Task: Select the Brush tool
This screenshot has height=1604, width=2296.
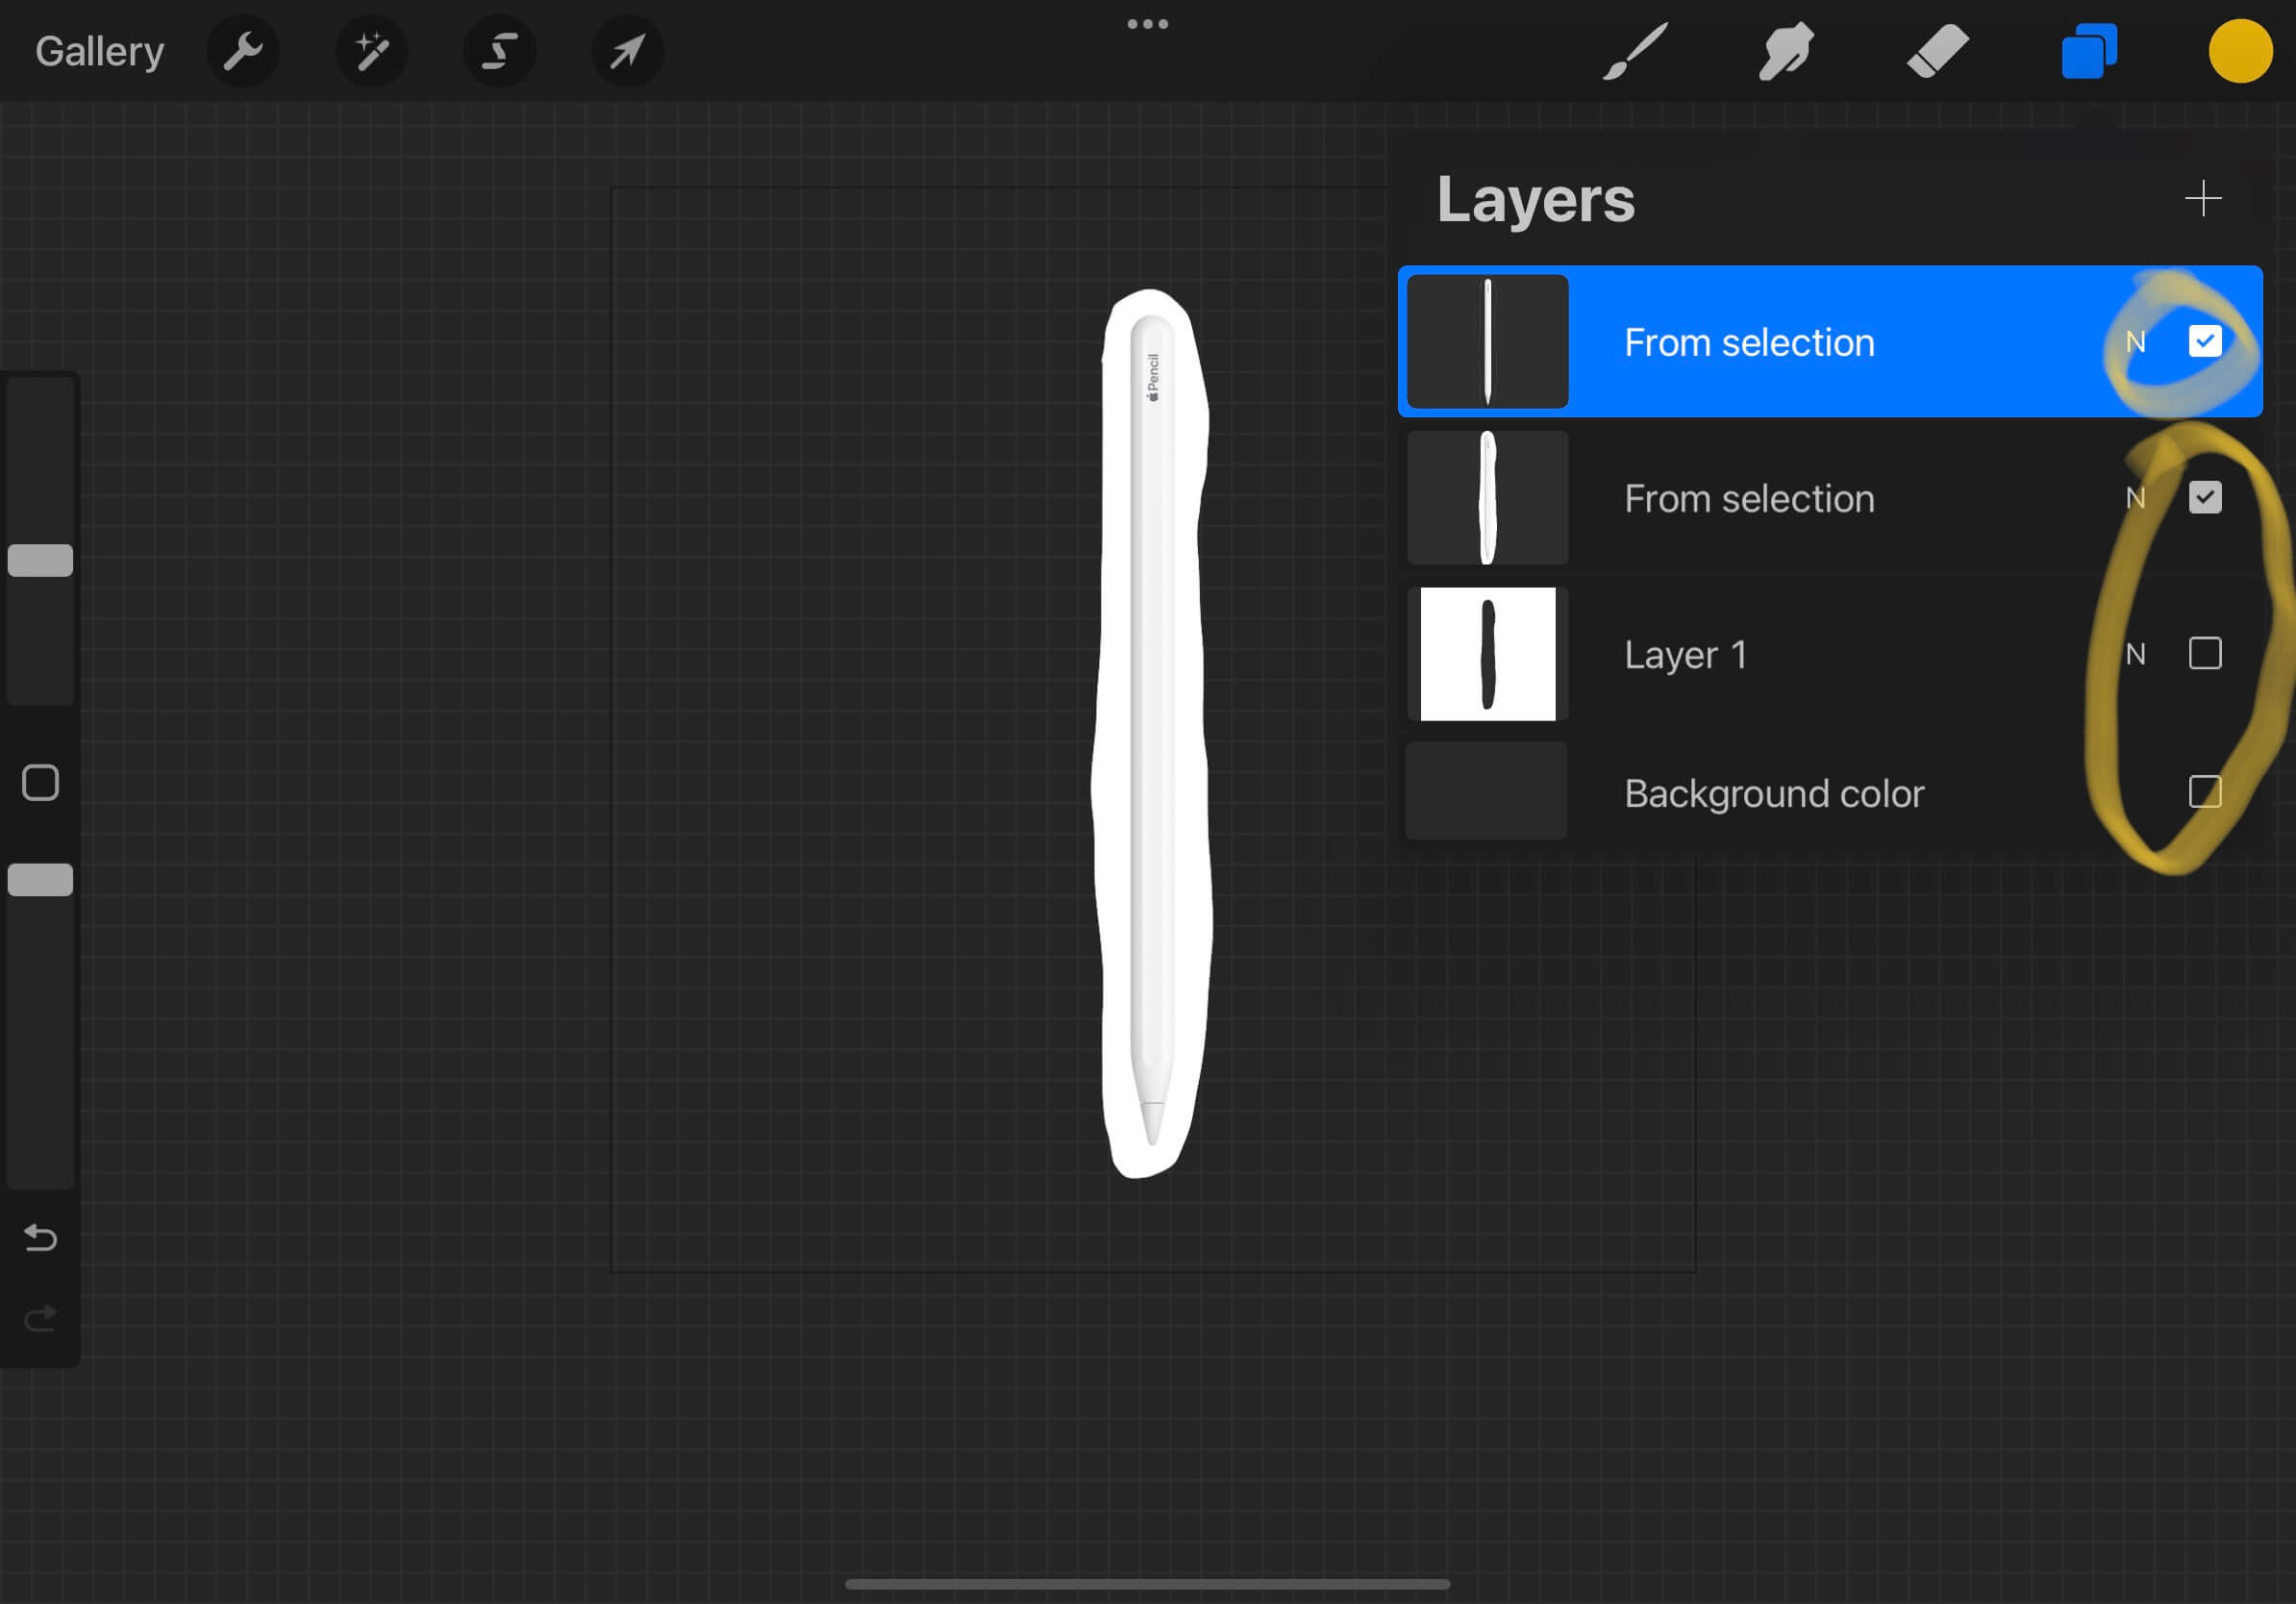Action: pos(1635,51)
